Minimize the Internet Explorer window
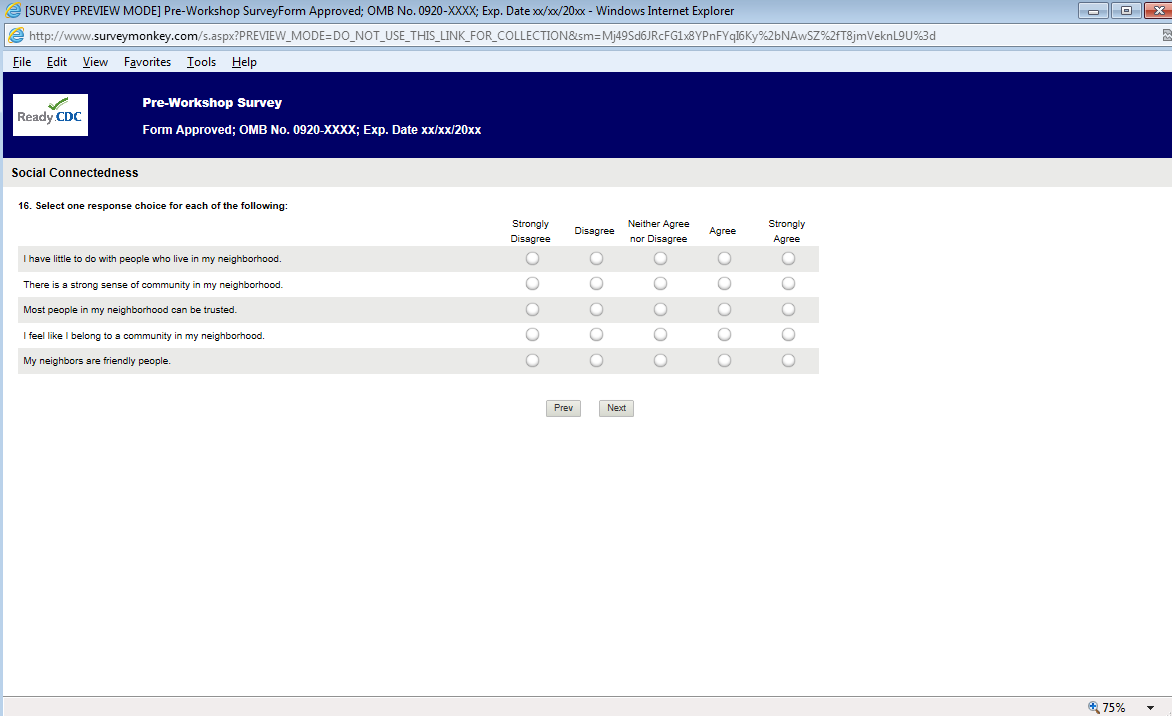 coord(1094,10)
